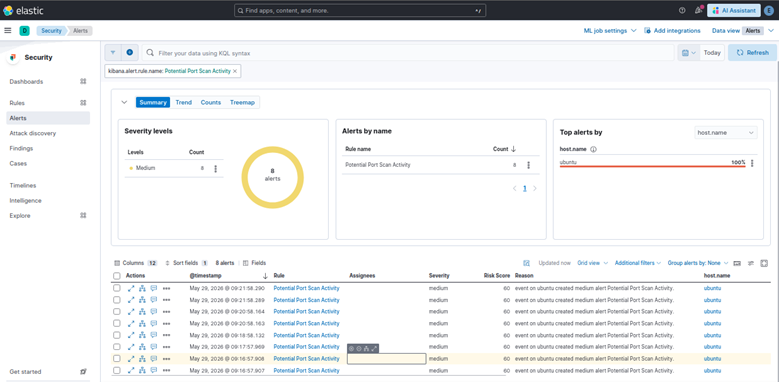Open Rules submenu panel icon
Screen dimensions: 779x382
pyautogui.click(x=83, y=103)
